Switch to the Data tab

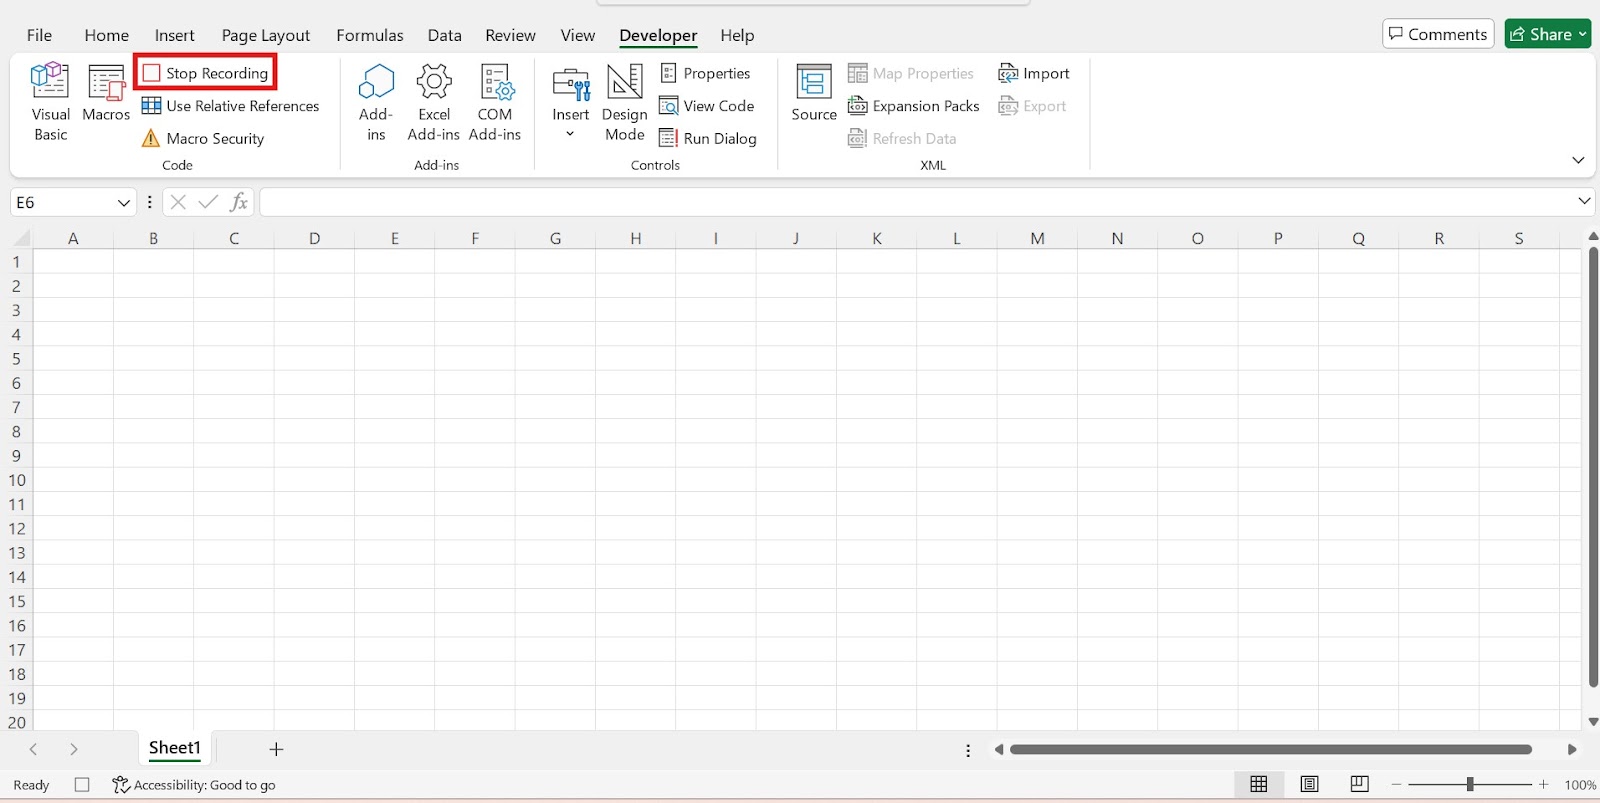[x=444, y=35]
